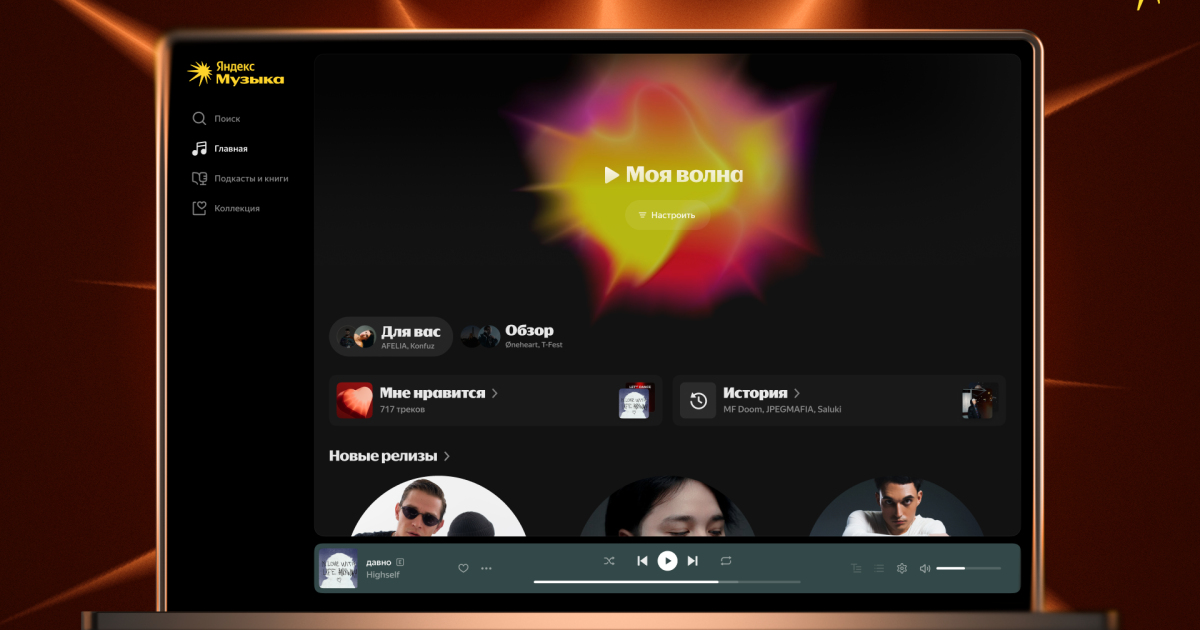Expand Мне нравится playlist chevron
The height and width of the screenshot is (630, 1200).
495,394
